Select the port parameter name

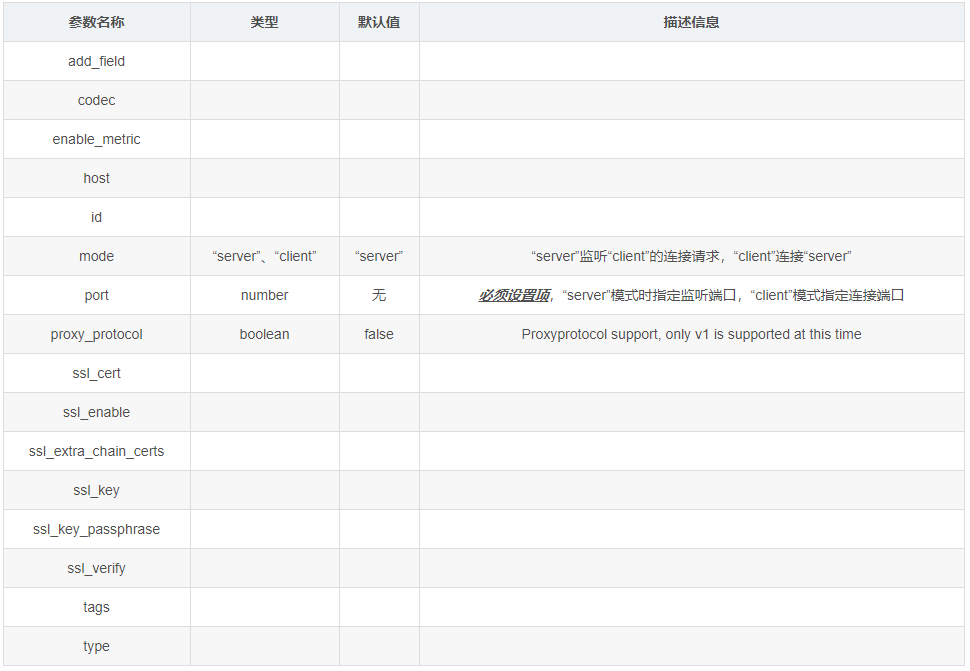[x=97, y=296]
